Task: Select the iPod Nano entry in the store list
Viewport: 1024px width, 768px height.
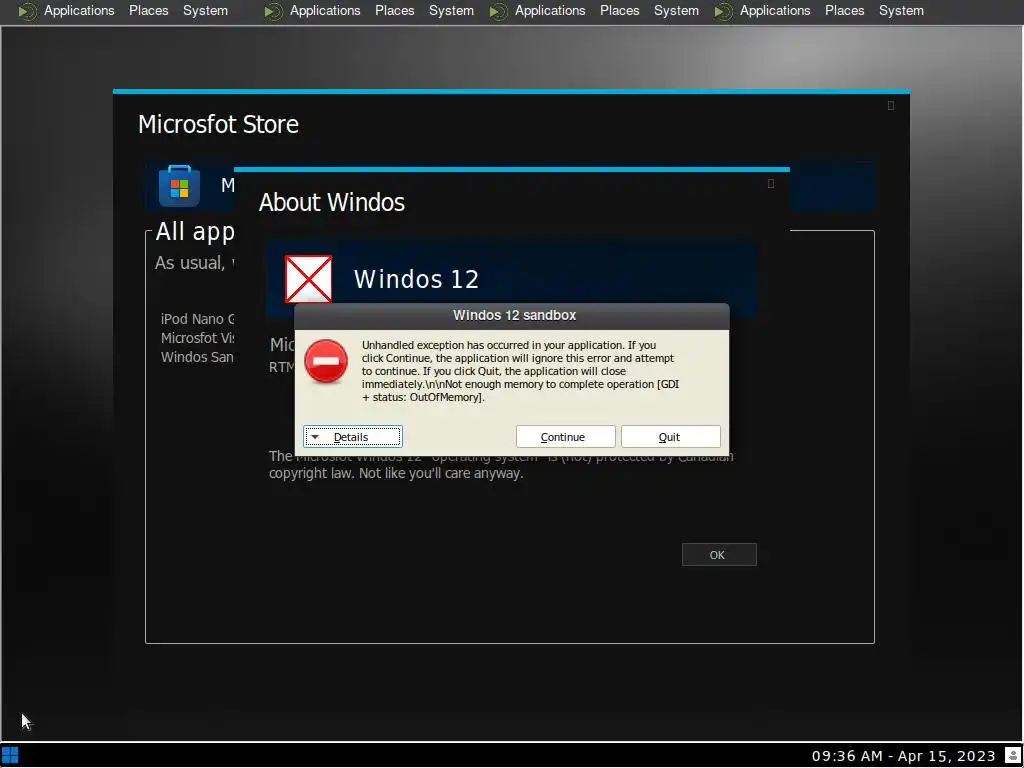Action: [x=197, y=319]
